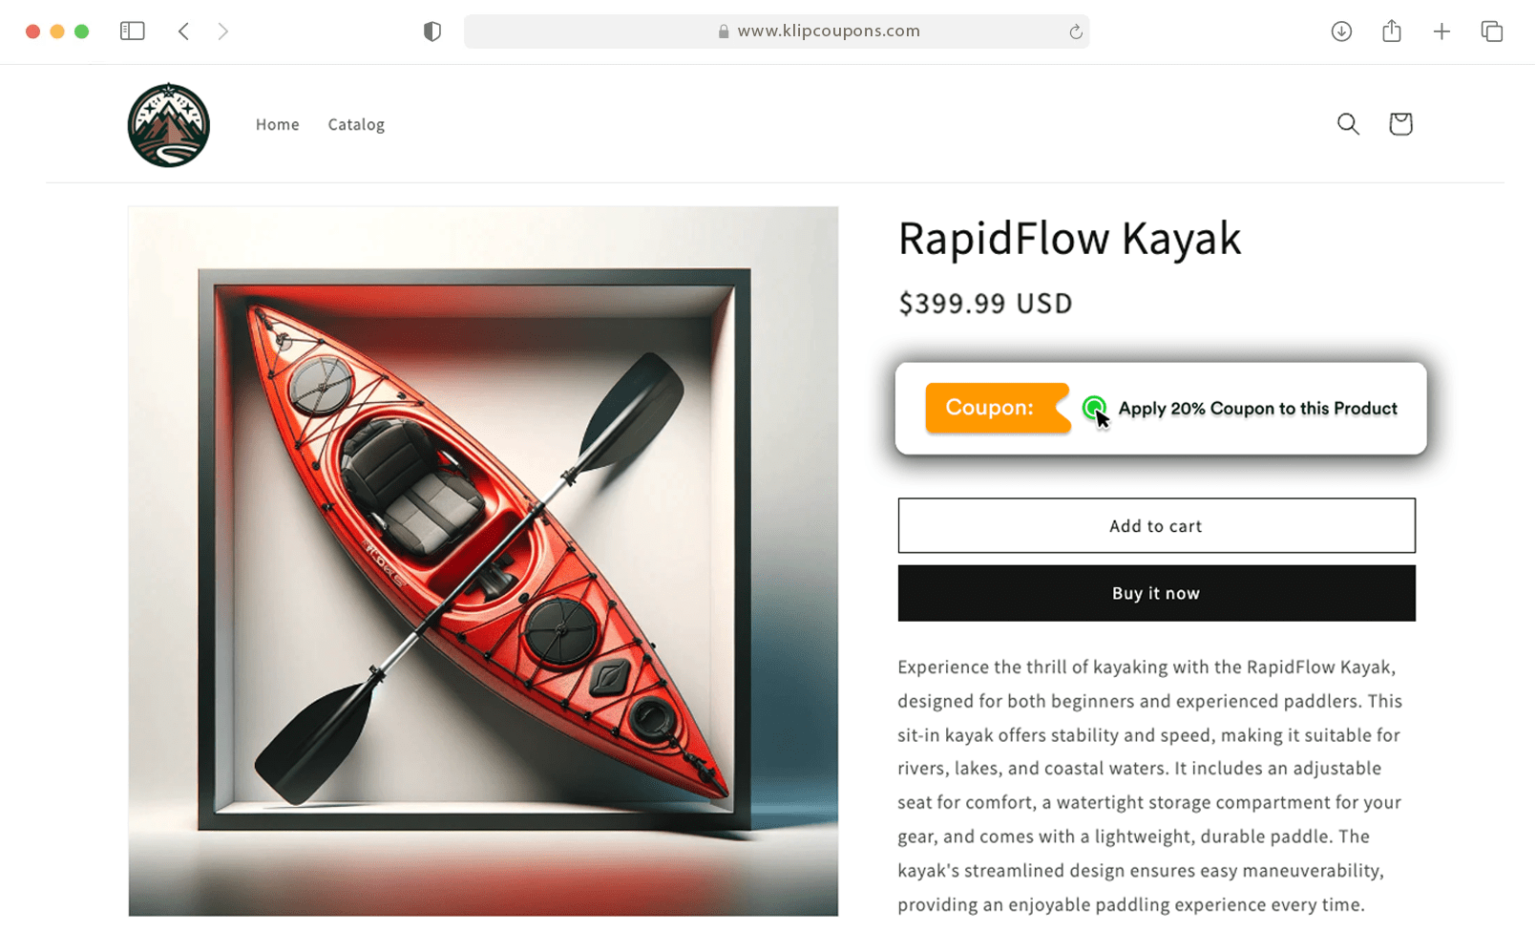Open the search icon in the header
Screen dimensions: 1536x932
(x=1348, y=124)
